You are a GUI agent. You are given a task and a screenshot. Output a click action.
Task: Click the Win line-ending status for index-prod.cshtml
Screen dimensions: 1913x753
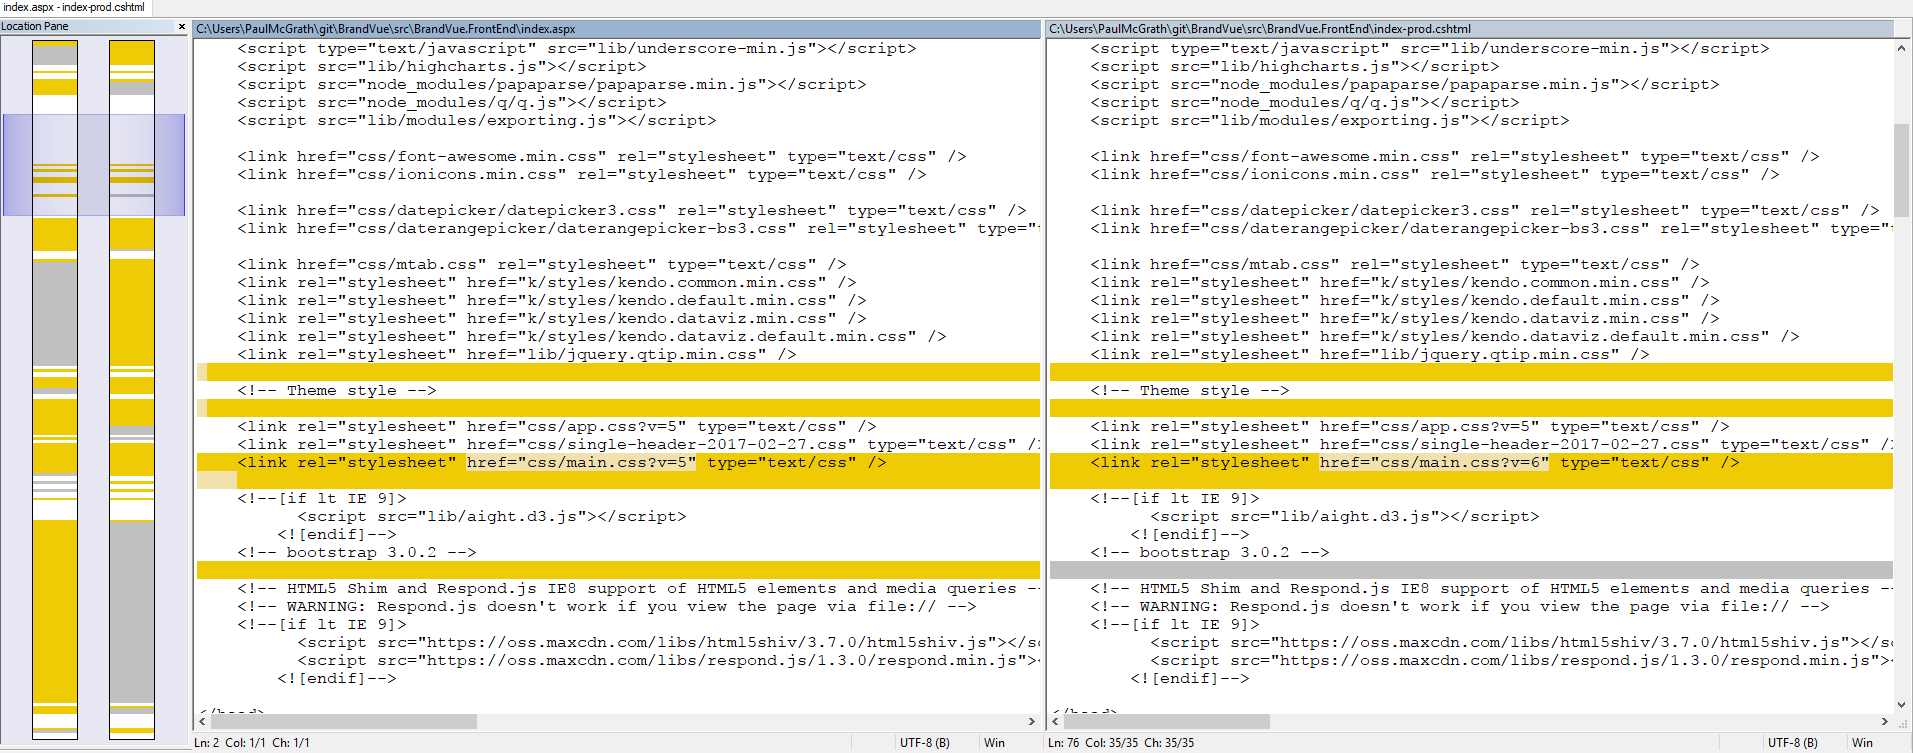(x=1862, y=743)
